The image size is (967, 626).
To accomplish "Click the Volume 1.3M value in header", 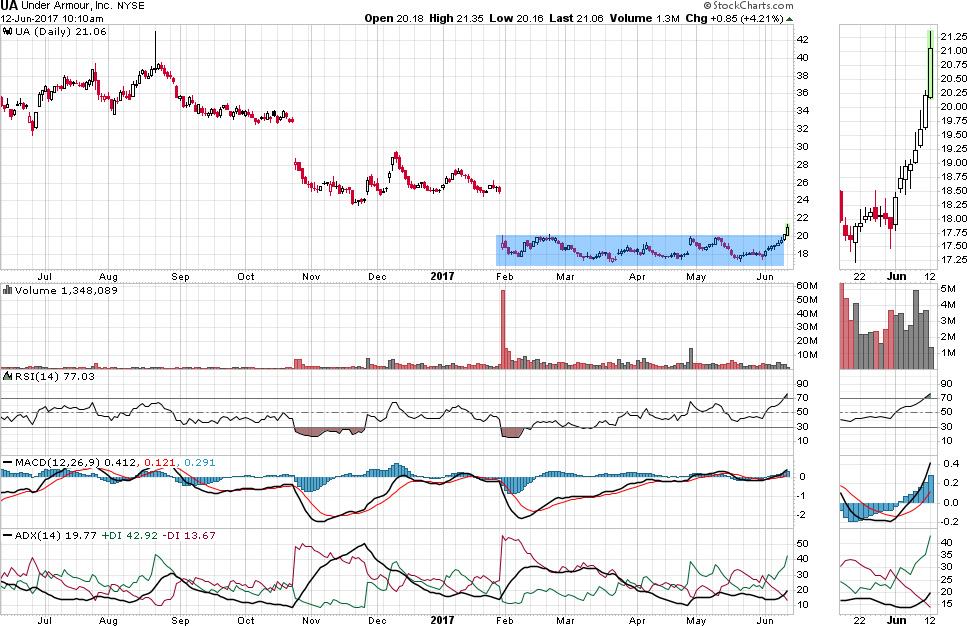I will (645, 19).
